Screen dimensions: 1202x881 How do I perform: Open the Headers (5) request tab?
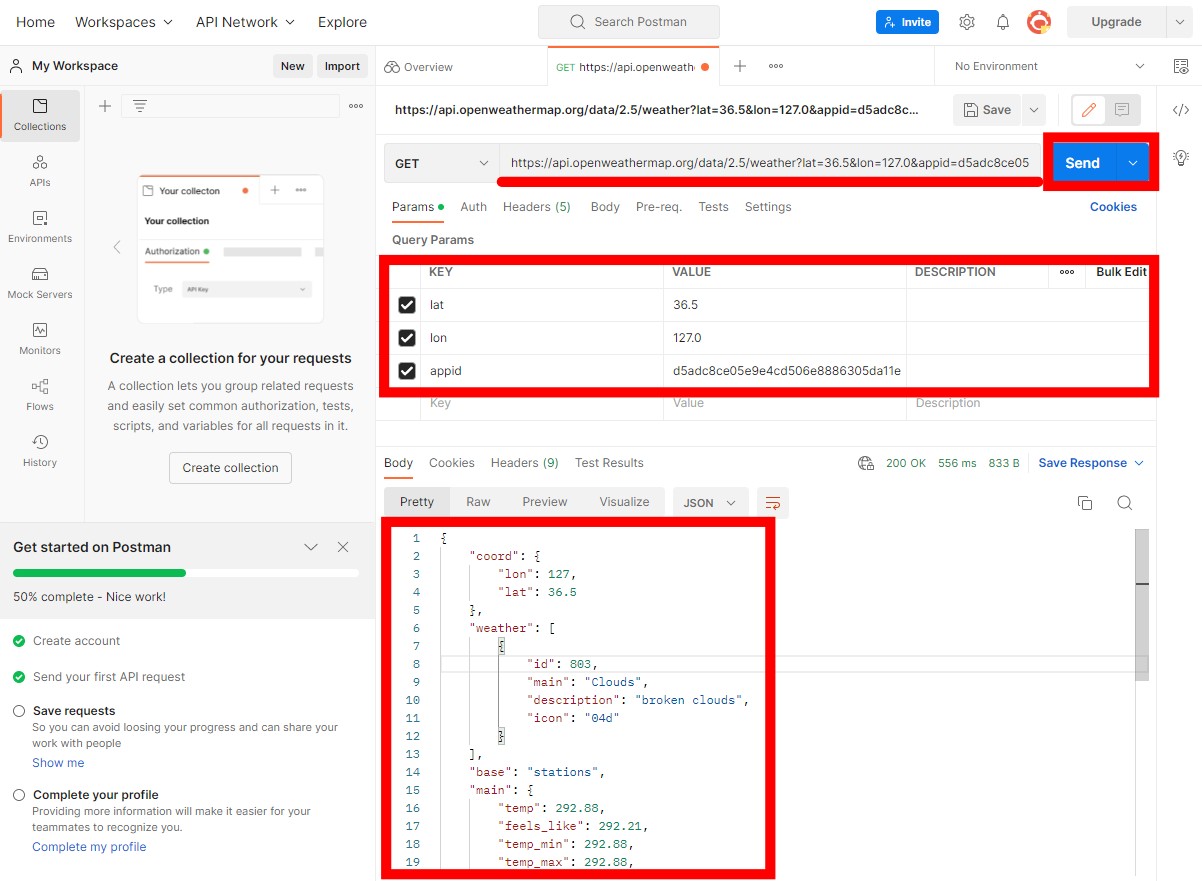pos(536,207)
